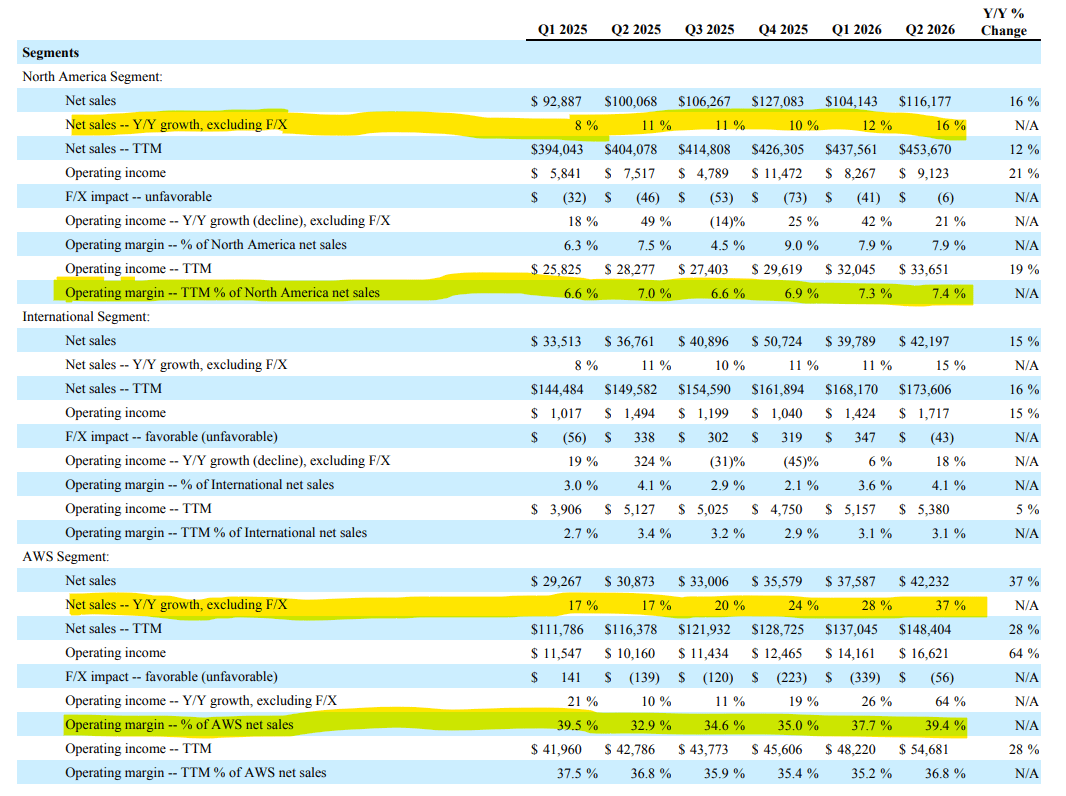Click AWS F/X impact value 141

point(571,677)
